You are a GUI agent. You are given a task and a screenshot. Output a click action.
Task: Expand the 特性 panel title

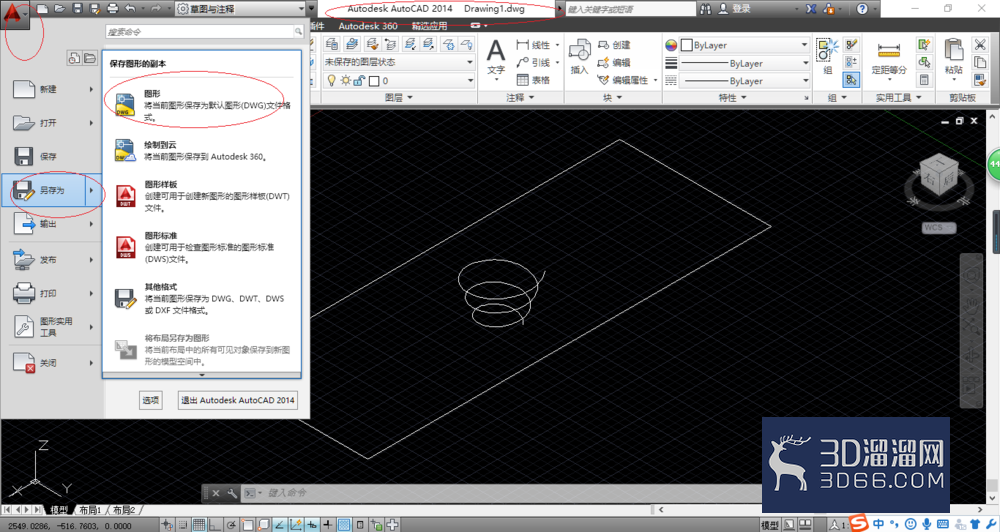pos(732,98)
